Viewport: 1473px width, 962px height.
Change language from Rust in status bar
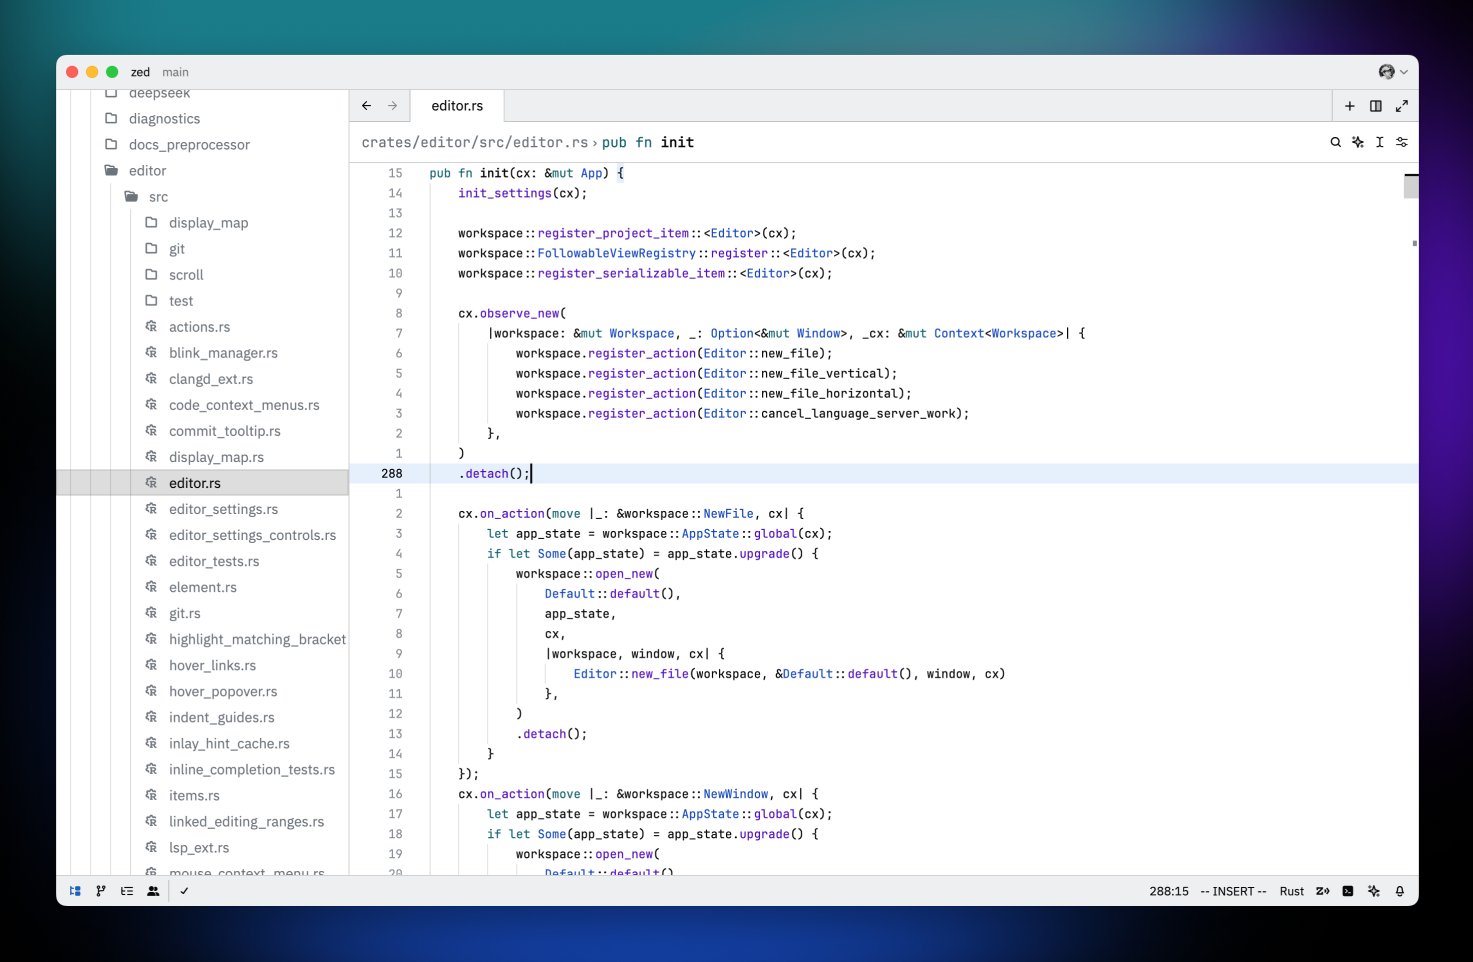(1292, 891)
